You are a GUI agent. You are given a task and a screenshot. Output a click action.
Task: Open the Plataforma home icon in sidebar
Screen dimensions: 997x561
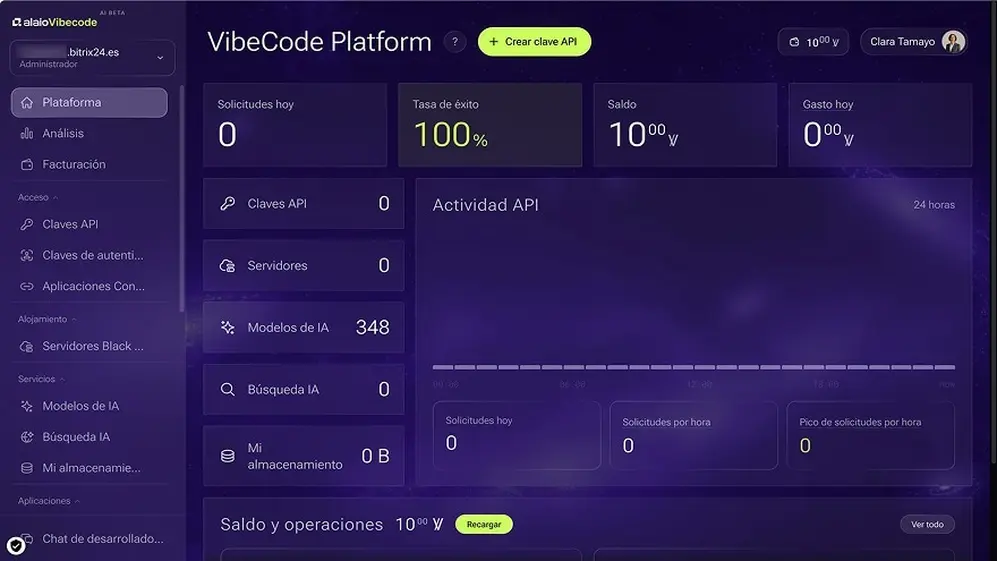27,102
